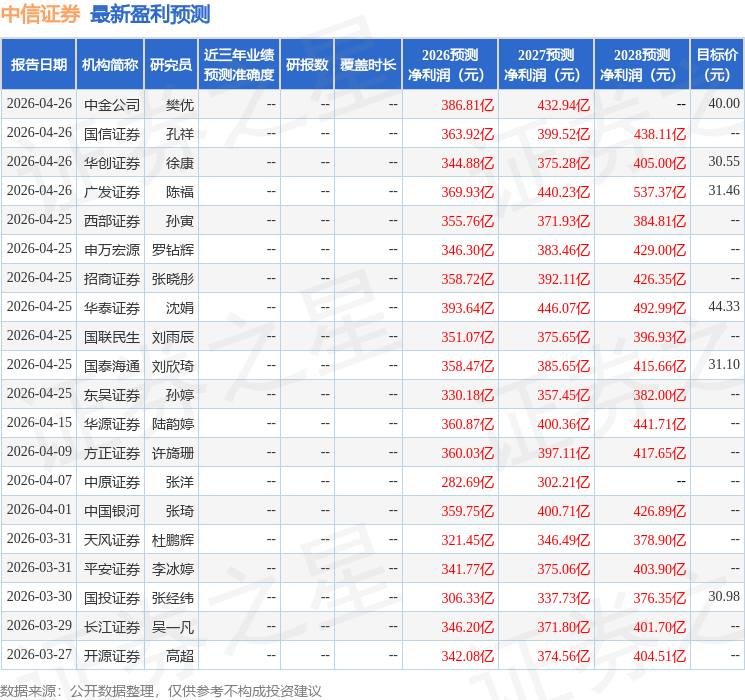Click target price 30.55

pos(724,161)
